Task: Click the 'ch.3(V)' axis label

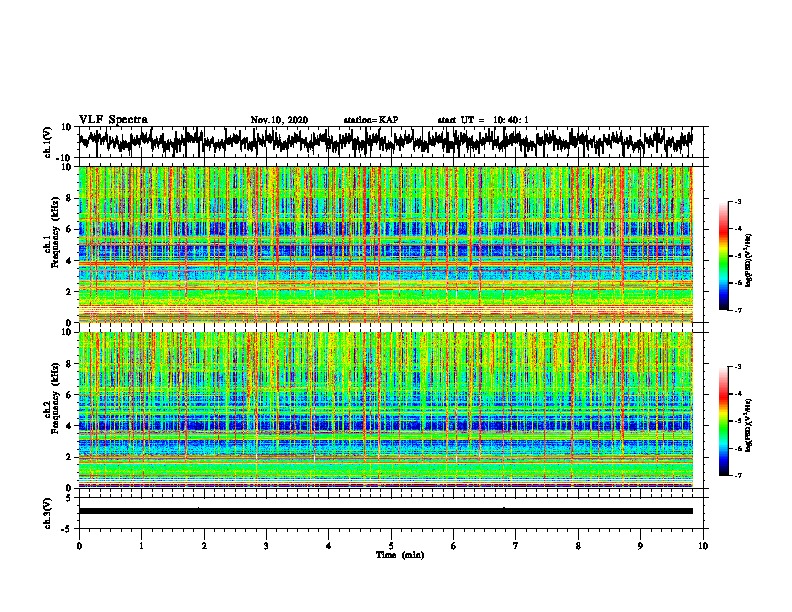Action: tap(48, 513)
